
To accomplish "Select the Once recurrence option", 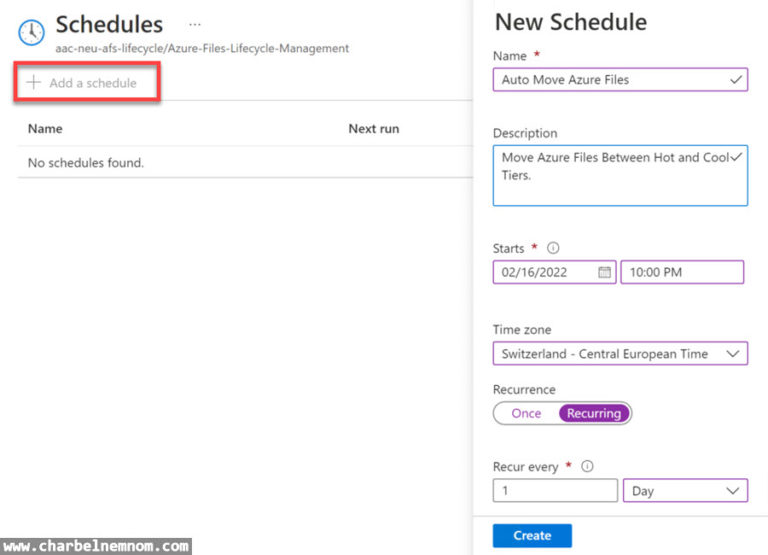I will [x=526, y=413].
